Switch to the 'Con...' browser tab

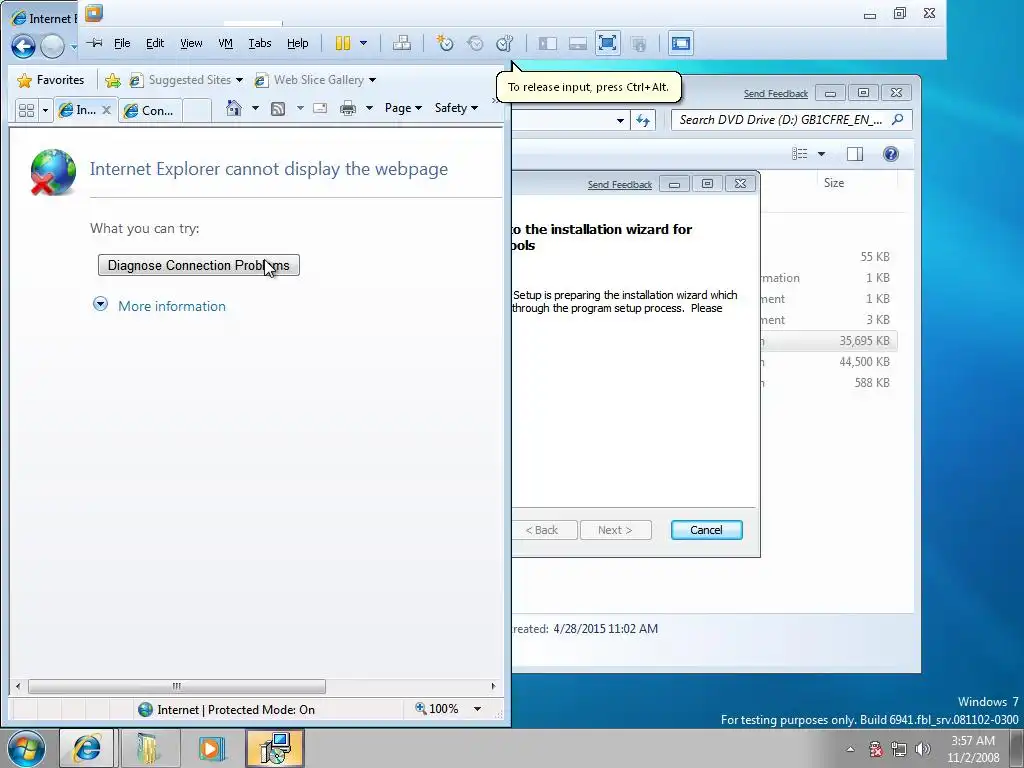150,110
